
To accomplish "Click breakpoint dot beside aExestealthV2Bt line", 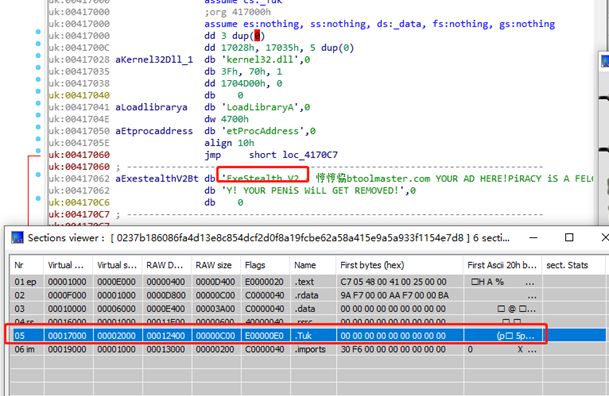I will click(38, 174).
